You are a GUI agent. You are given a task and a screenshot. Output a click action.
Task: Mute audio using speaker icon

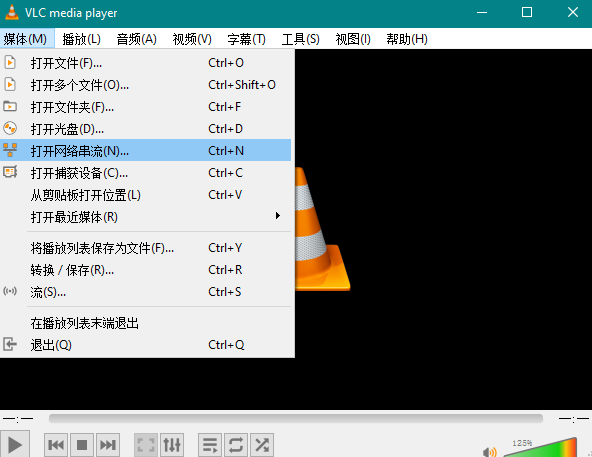[x=489, y=452]
